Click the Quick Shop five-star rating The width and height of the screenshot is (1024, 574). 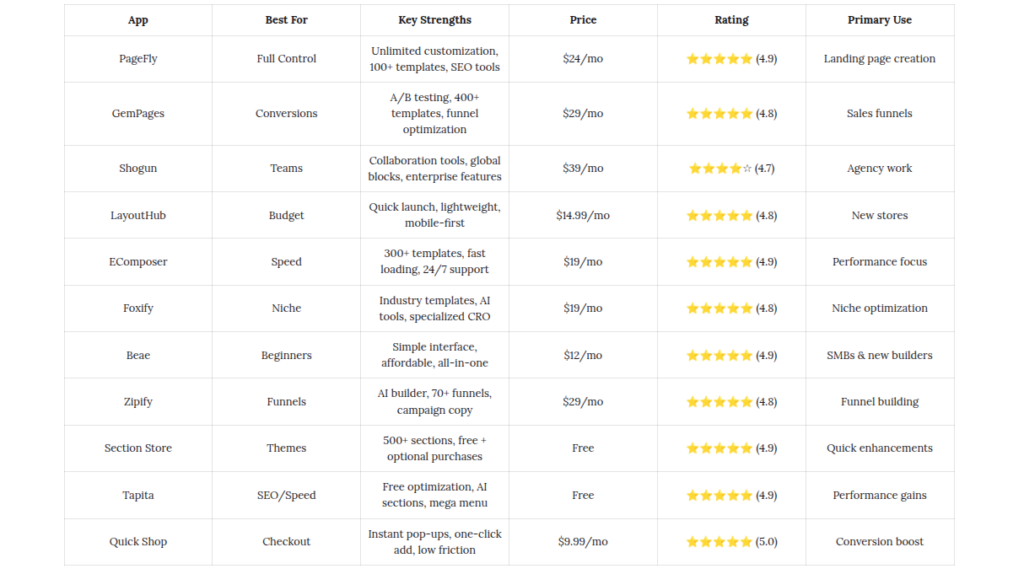click(x=719, y=541)
